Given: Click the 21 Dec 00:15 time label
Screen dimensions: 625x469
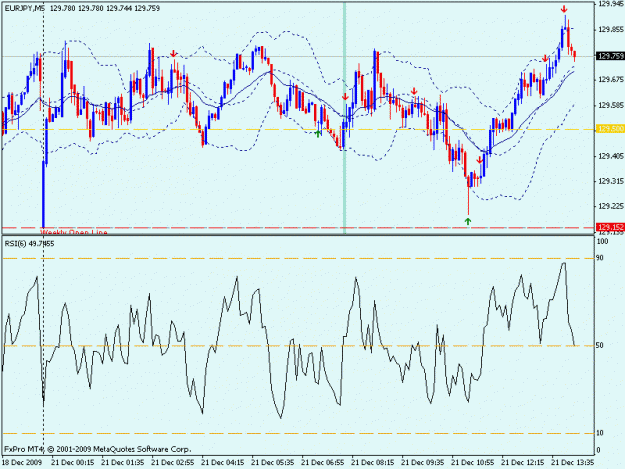Looking at the screenshot, I should pyautogui.click(x=72, y=462).
